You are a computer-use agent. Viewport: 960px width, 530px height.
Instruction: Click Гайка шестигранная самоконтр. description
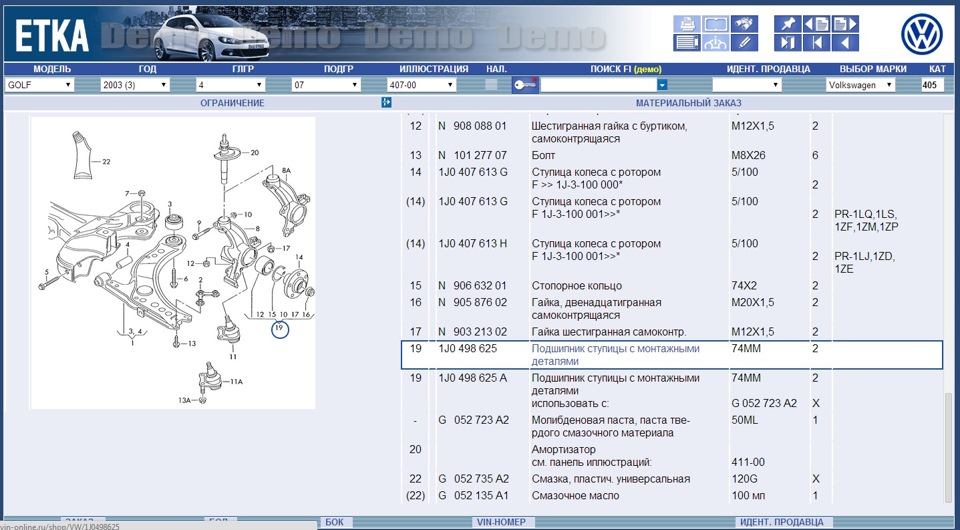(x=609, y=332)
